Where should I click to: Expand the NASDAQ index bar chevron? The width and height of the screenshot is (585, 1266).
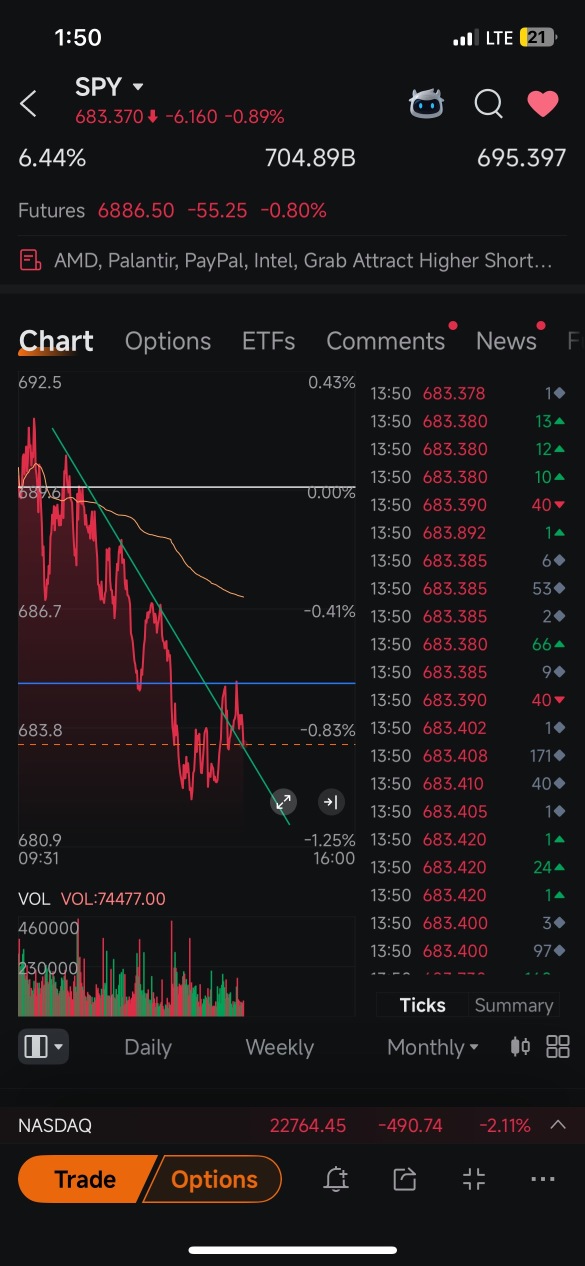pos(557,1125)
